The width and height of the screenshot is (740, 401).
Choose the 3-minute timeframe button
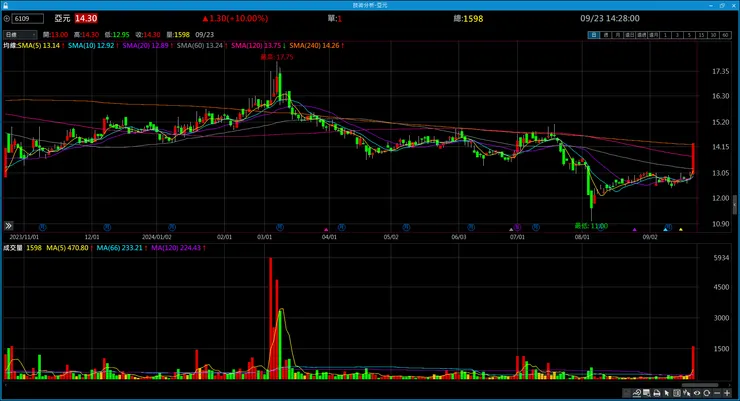677,35
